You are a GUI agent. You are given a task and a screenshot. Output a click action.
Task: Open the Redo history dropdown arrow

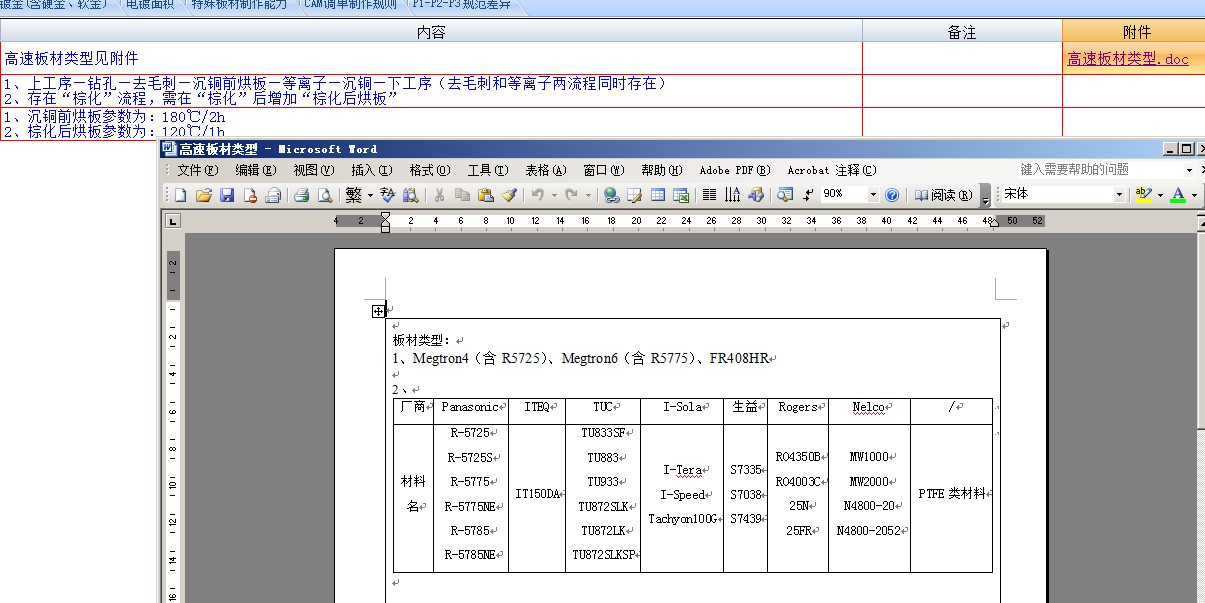(x=588, y=195)
